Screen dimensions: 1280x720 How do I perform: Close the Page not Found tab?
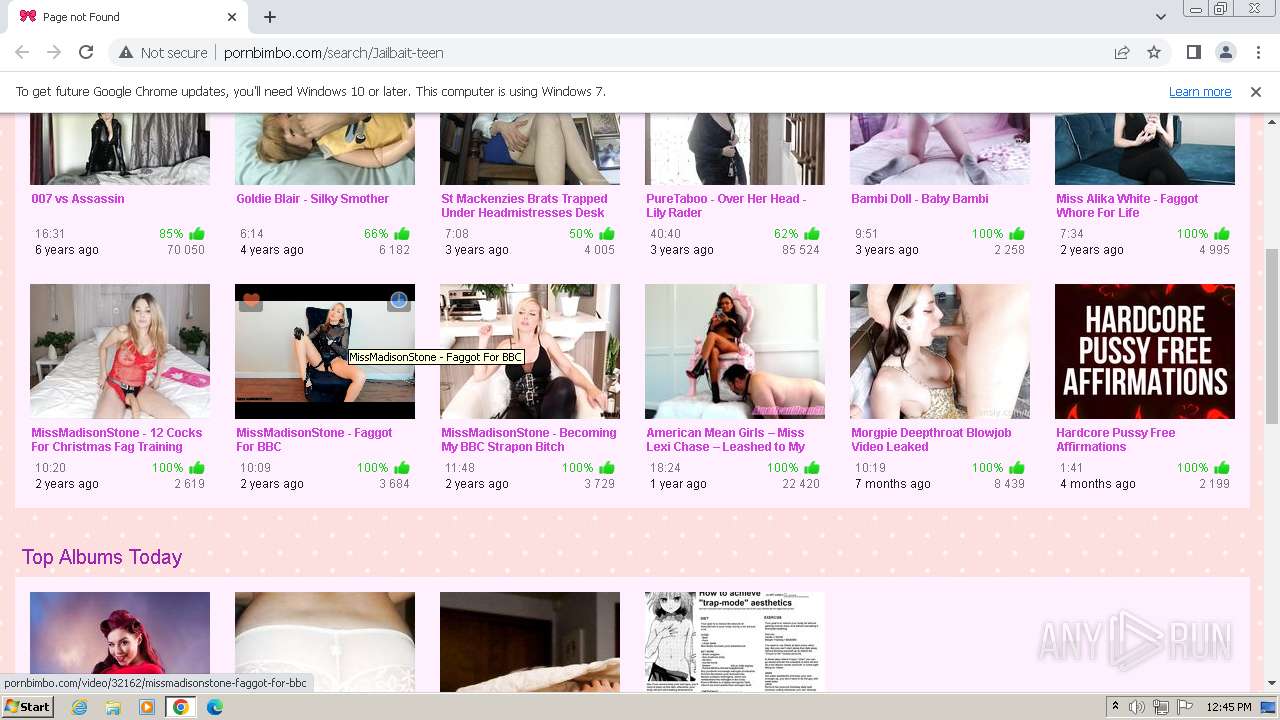232,17
